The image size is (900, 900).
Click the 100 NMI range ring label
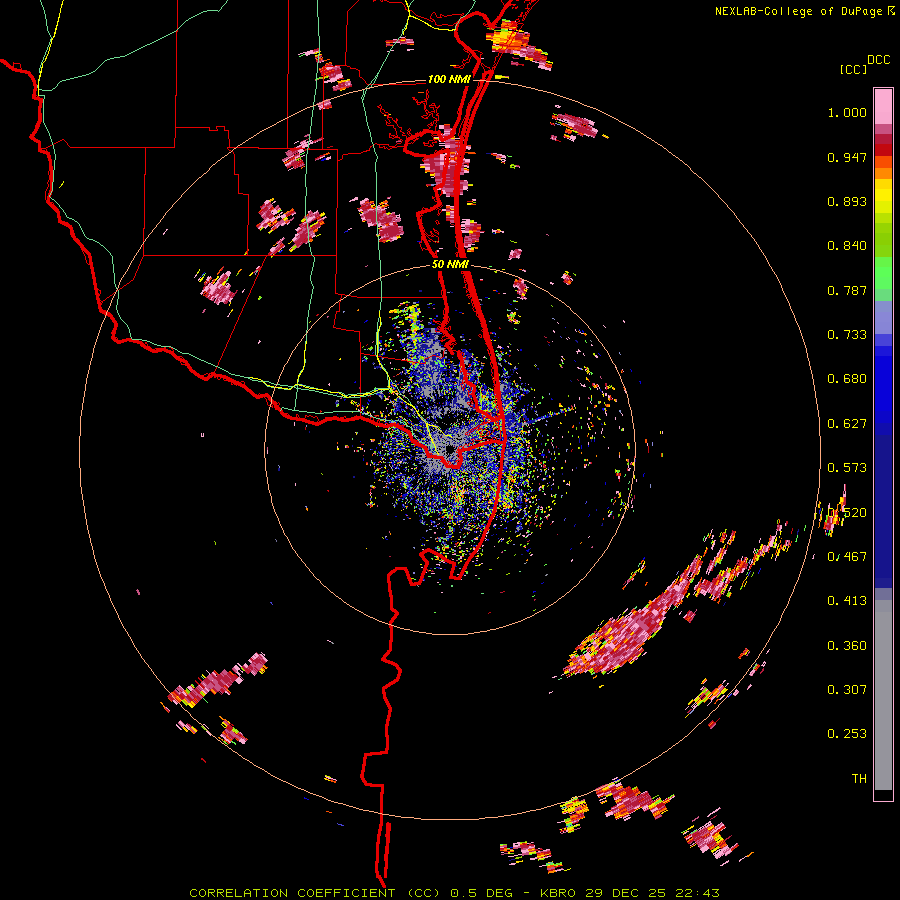449,79
